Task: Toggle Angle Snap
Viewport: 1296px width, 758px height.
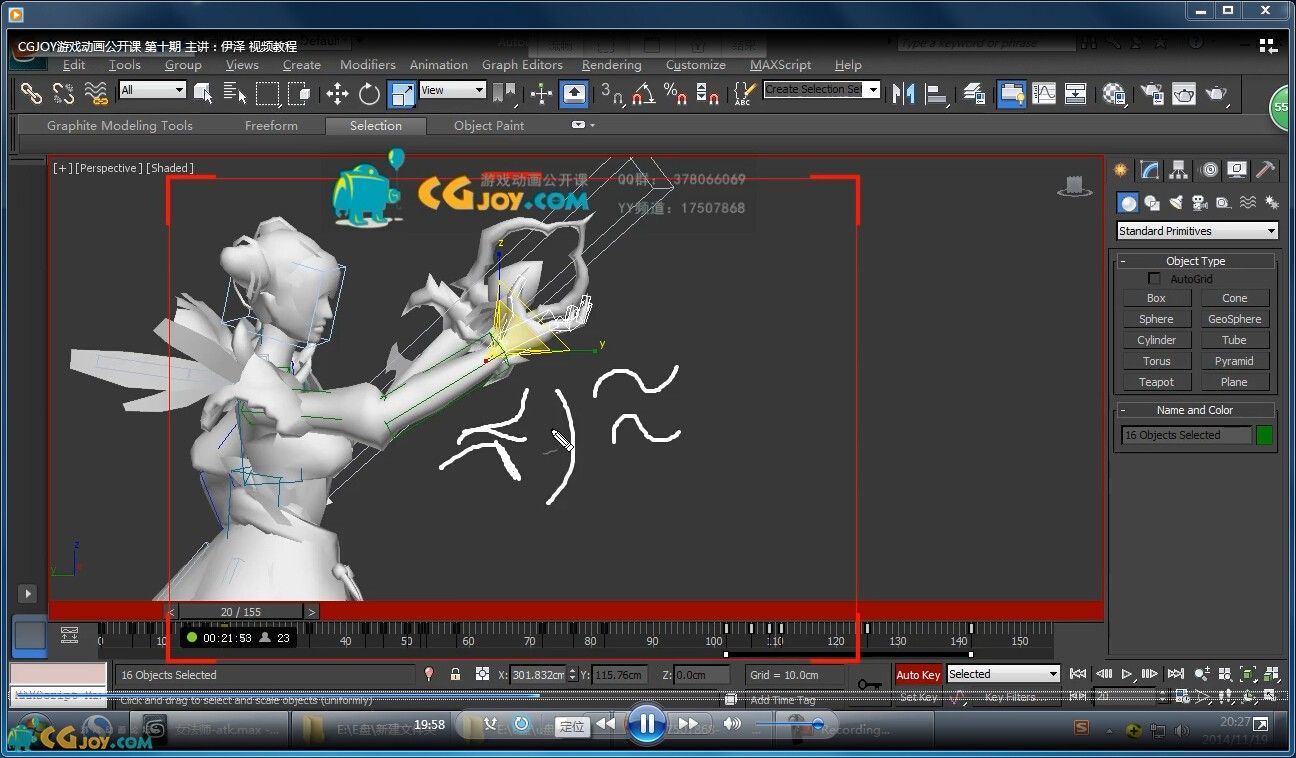Action: tap(643, 93)
